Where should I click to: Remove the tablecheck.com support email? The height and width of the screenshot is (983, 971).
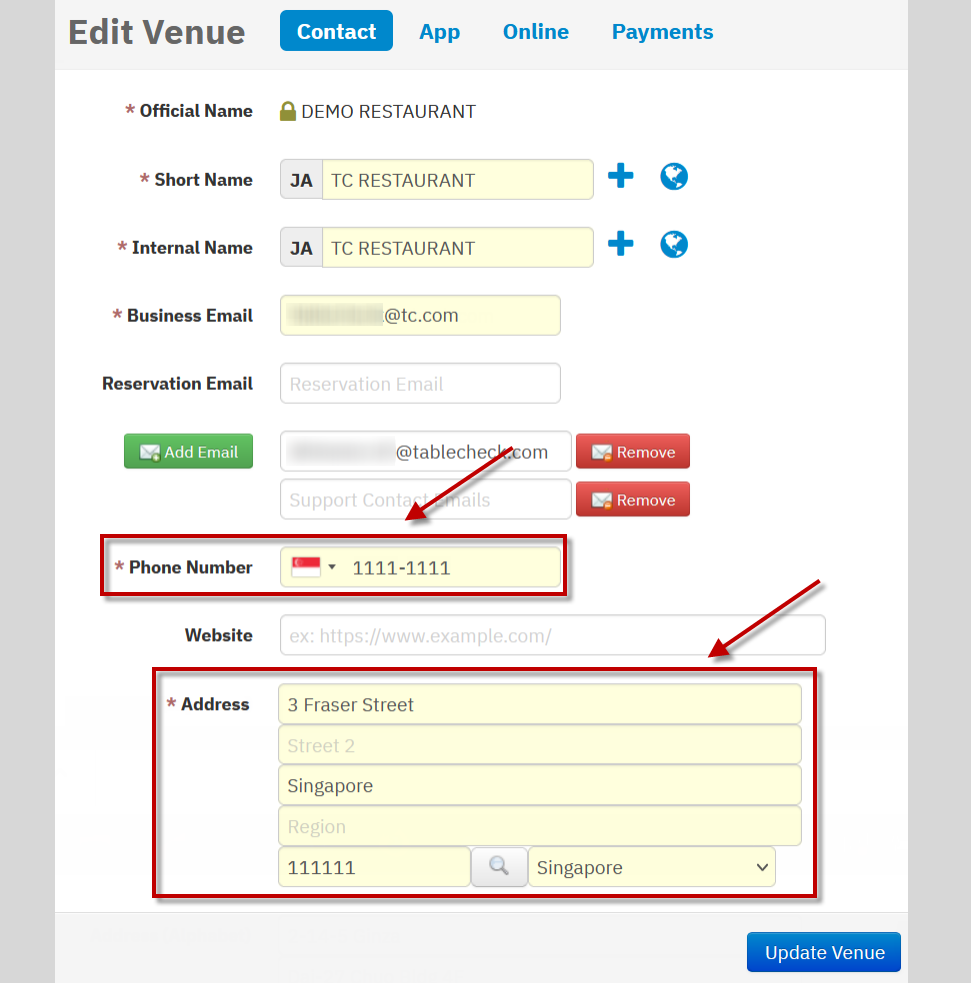tap(632, 452)
